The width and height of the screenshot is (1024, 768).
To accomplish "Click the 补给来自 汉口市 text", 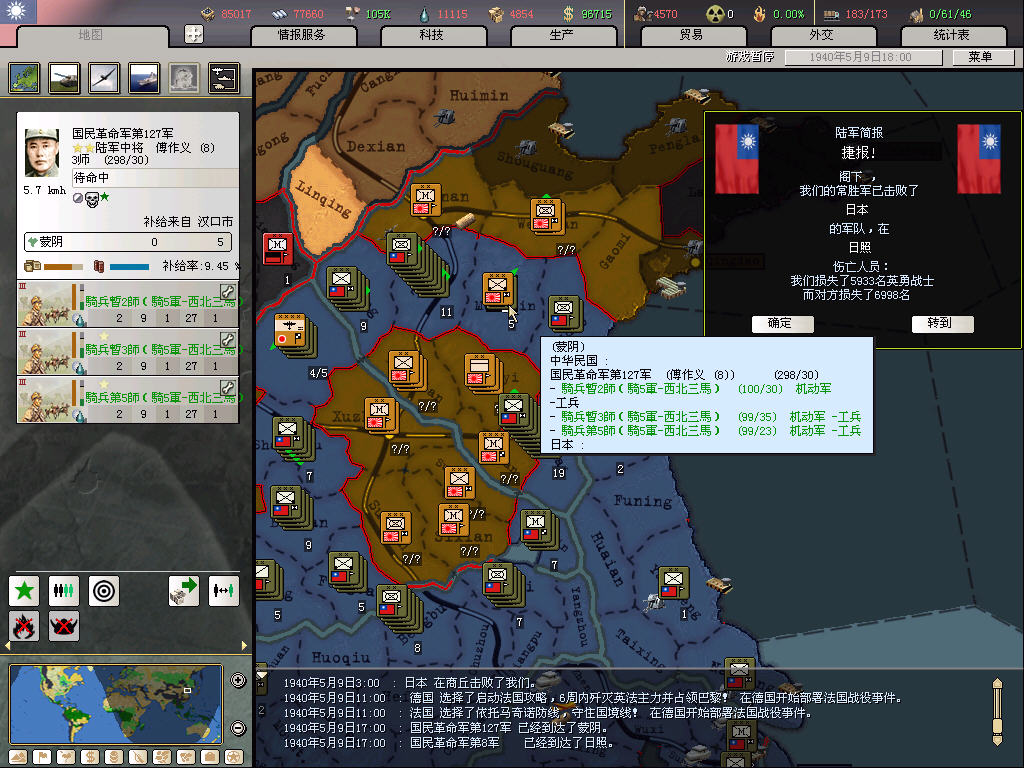I will [188, 222].
